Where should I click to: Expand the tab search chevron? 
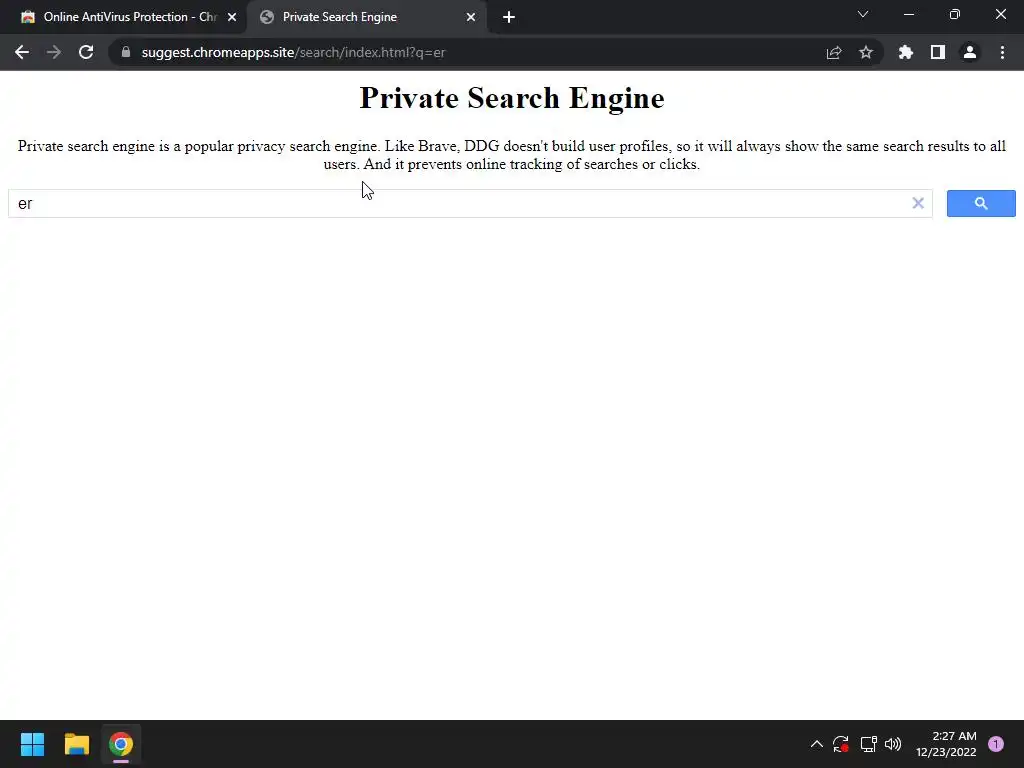click(863, 14)
